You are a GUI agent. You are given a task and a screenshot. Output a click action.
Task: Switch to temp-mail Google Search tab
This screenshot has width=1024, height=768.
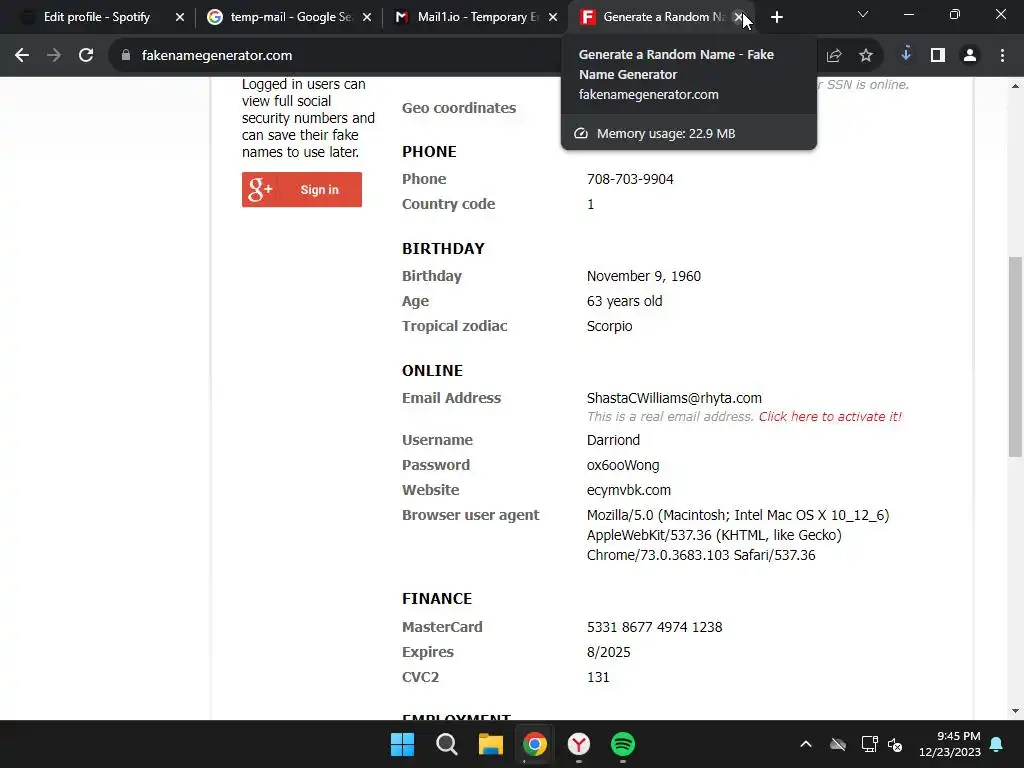(288, 17)
